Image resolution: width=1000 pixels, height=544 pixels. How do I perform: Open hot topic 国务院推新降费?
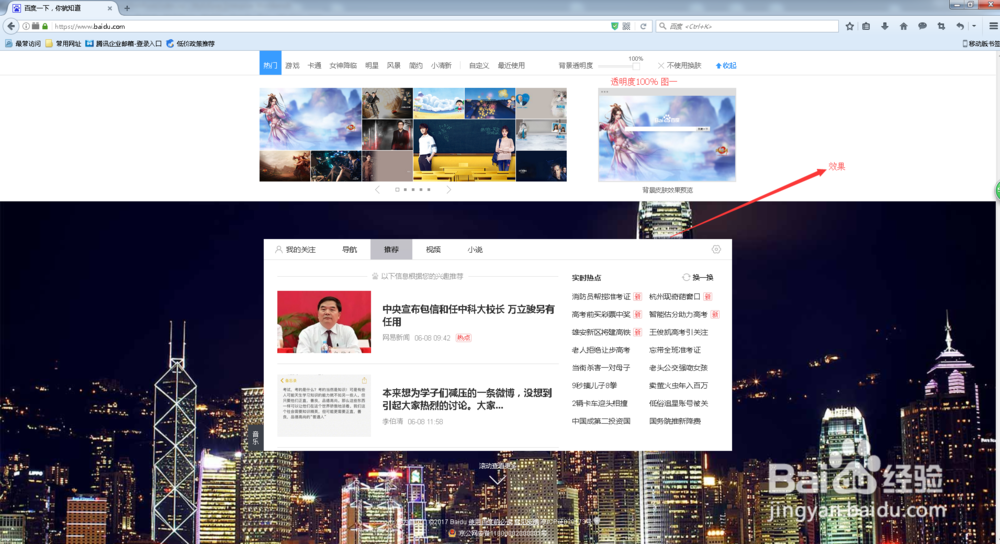click(x=675, y=421)
